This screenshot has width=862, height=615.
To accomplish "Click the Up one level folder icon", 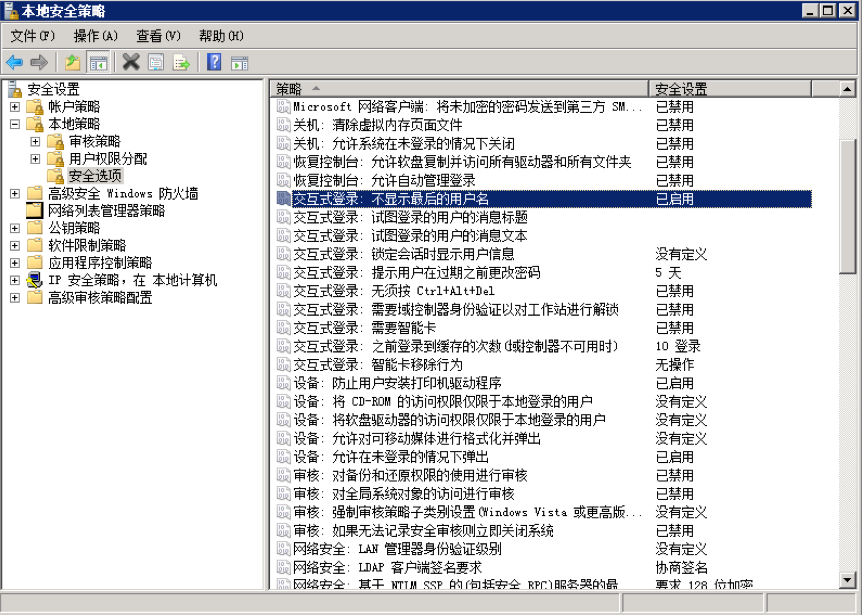I will click(73, 62).
